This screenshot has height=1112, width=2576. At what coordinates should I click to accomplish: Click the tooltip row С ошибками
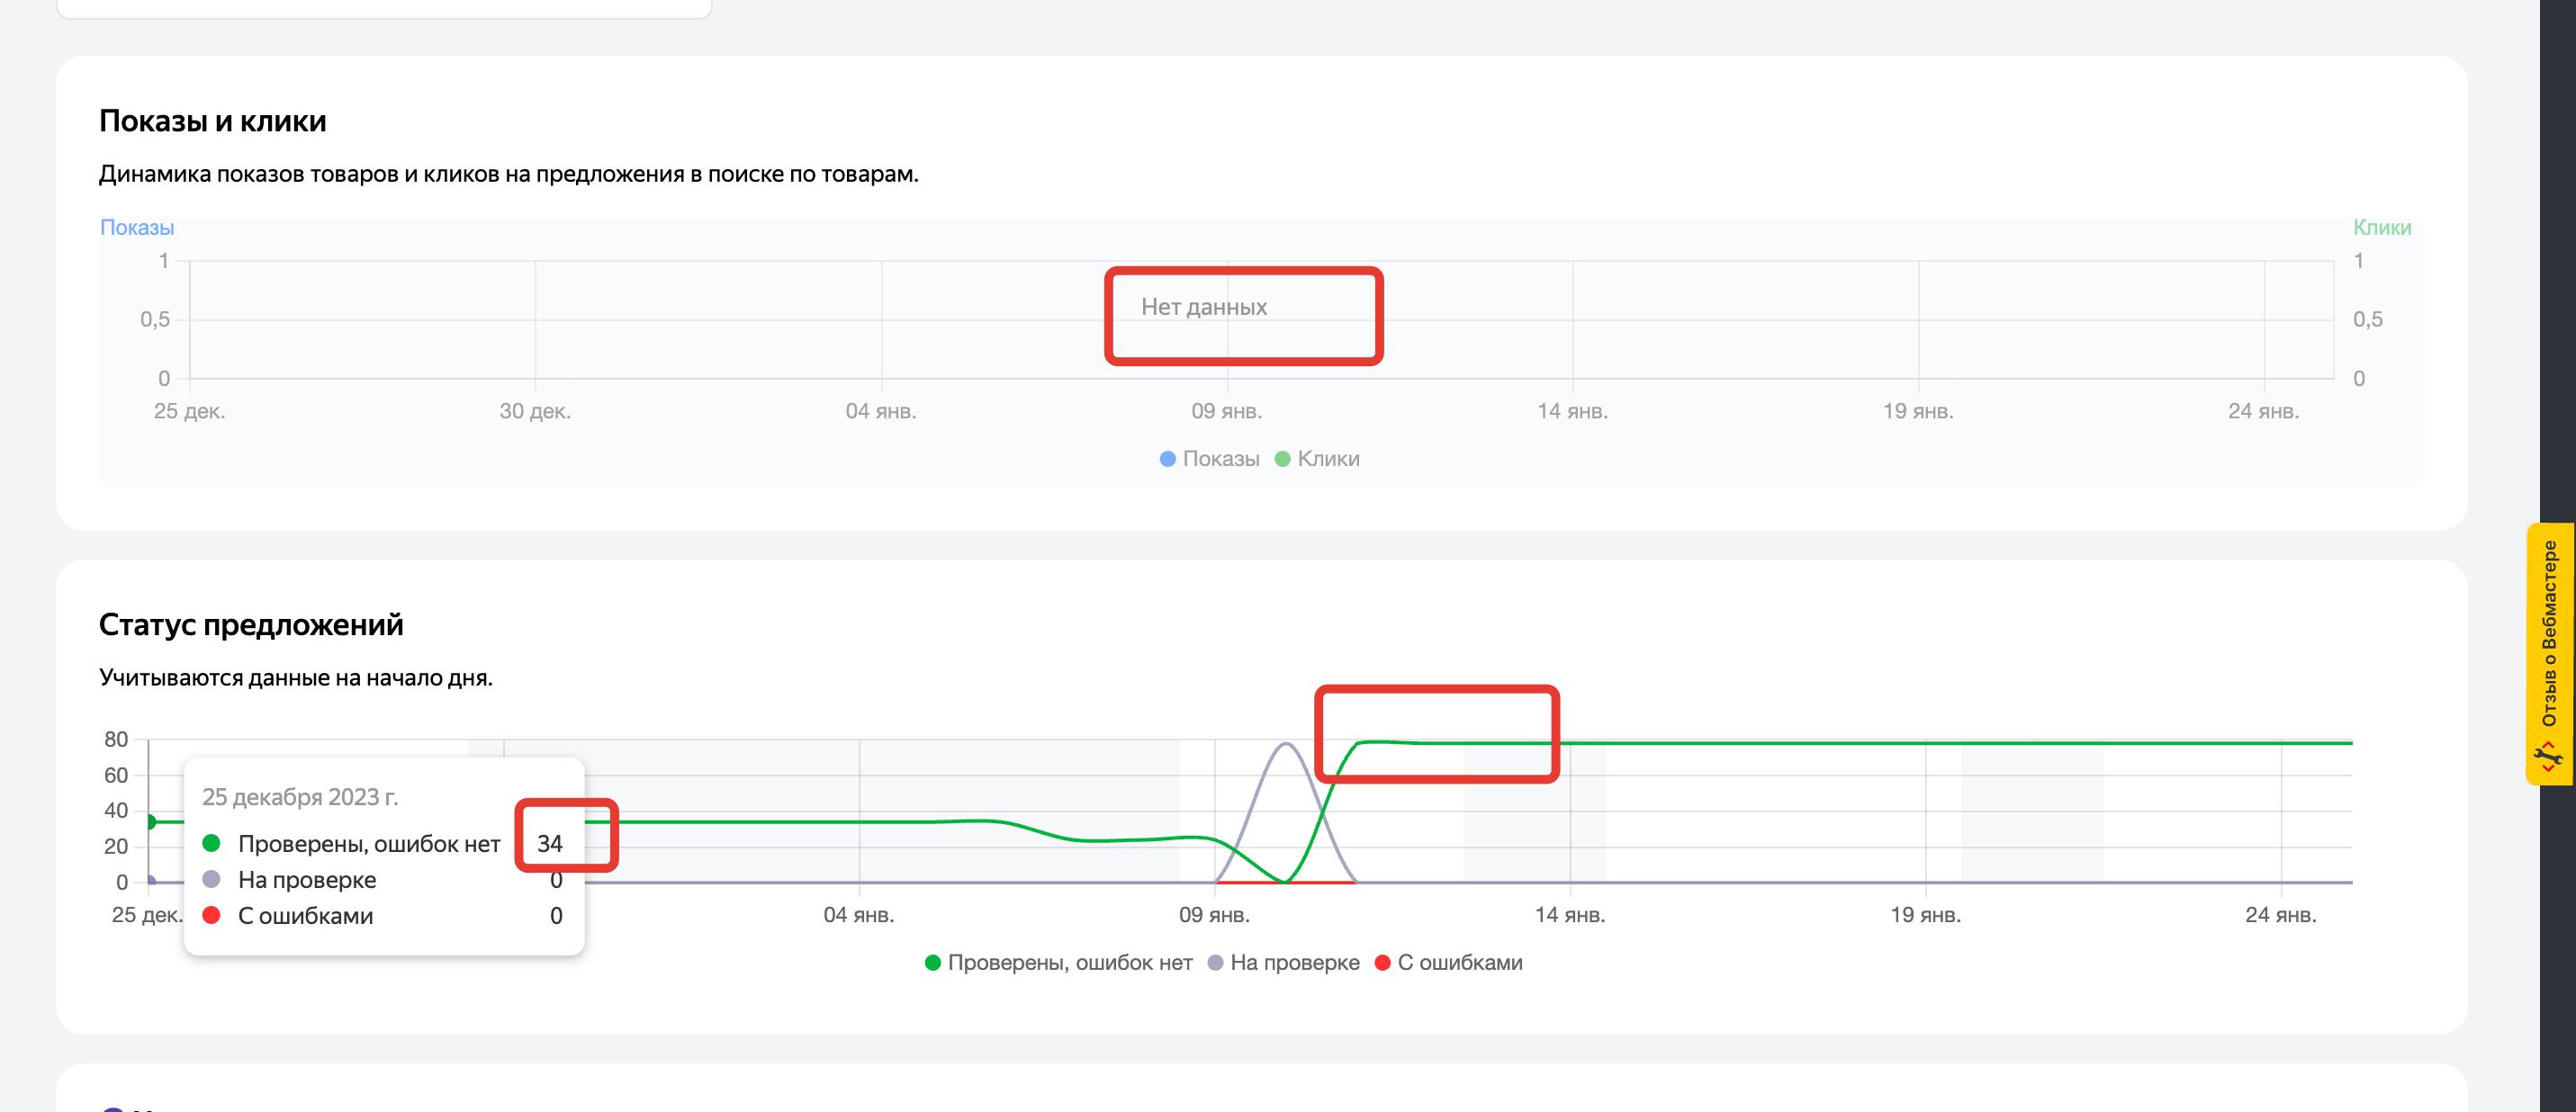pos(382,916)
